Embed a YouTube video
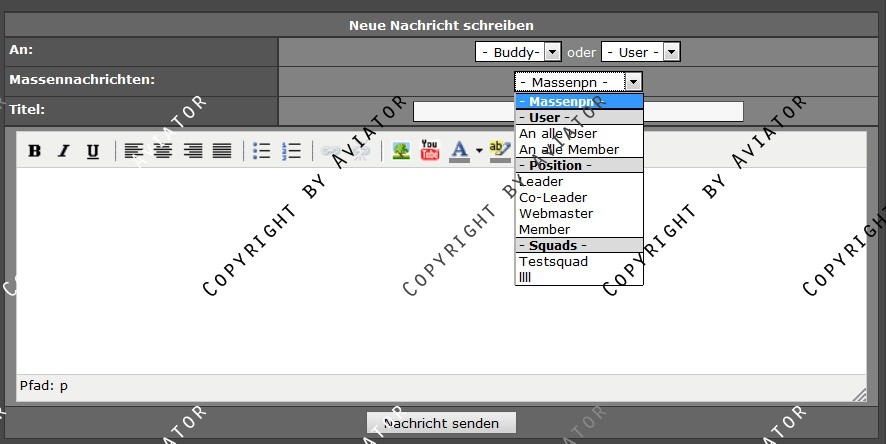 430,151
